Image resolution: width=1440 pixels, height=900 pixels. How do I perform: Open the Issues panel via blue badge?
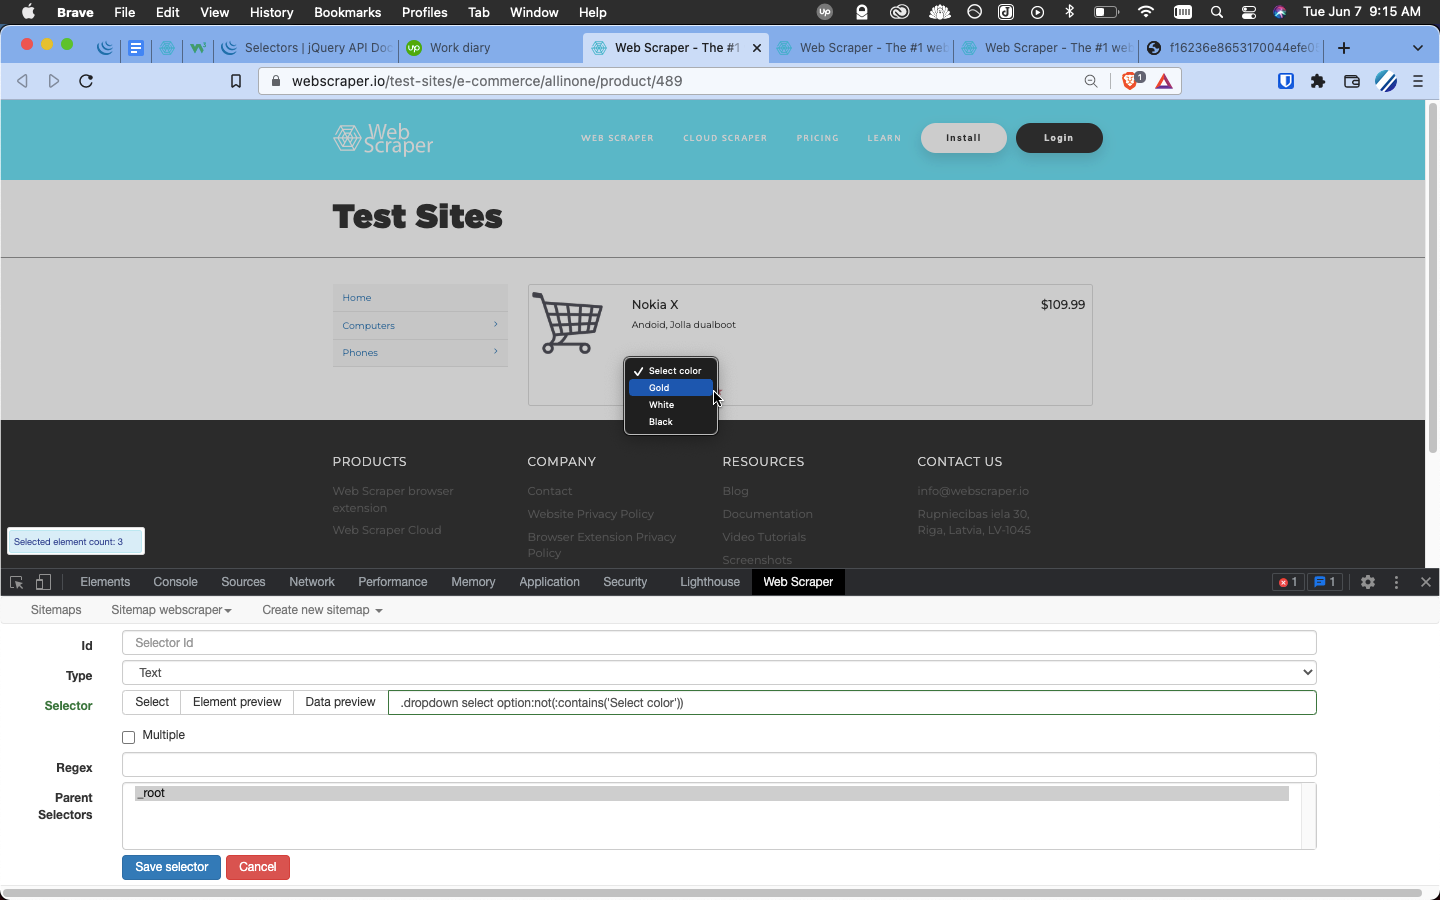coord(1325,581)
